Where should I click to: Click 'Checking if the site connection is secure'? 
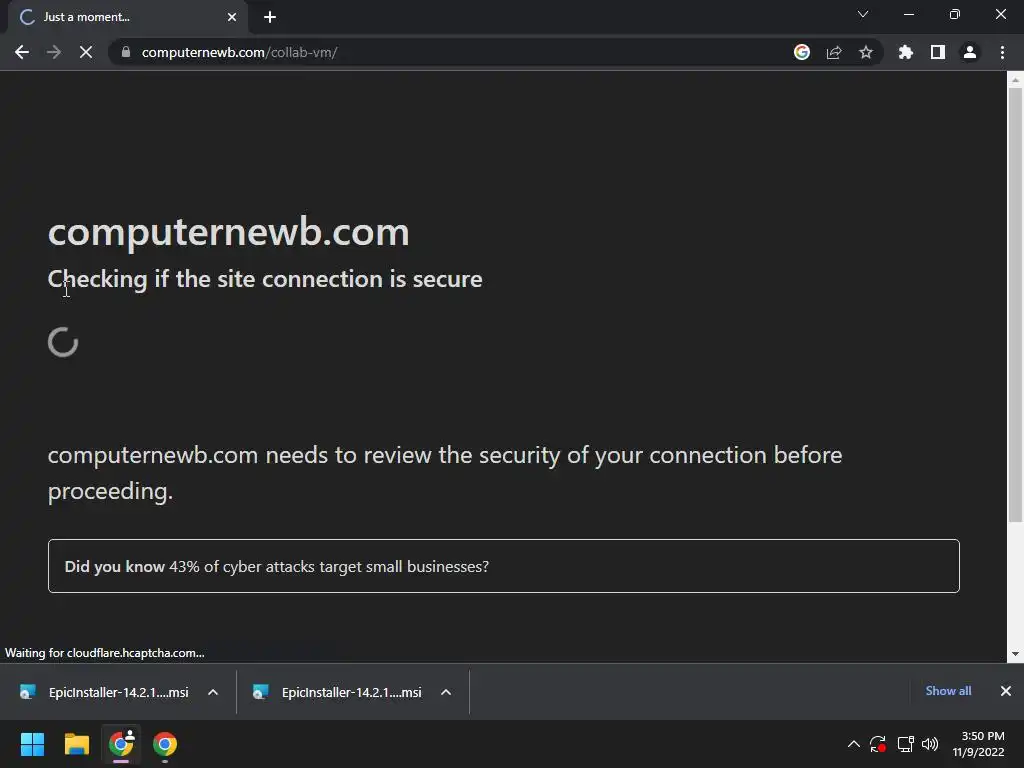click(x=265, y=280)
